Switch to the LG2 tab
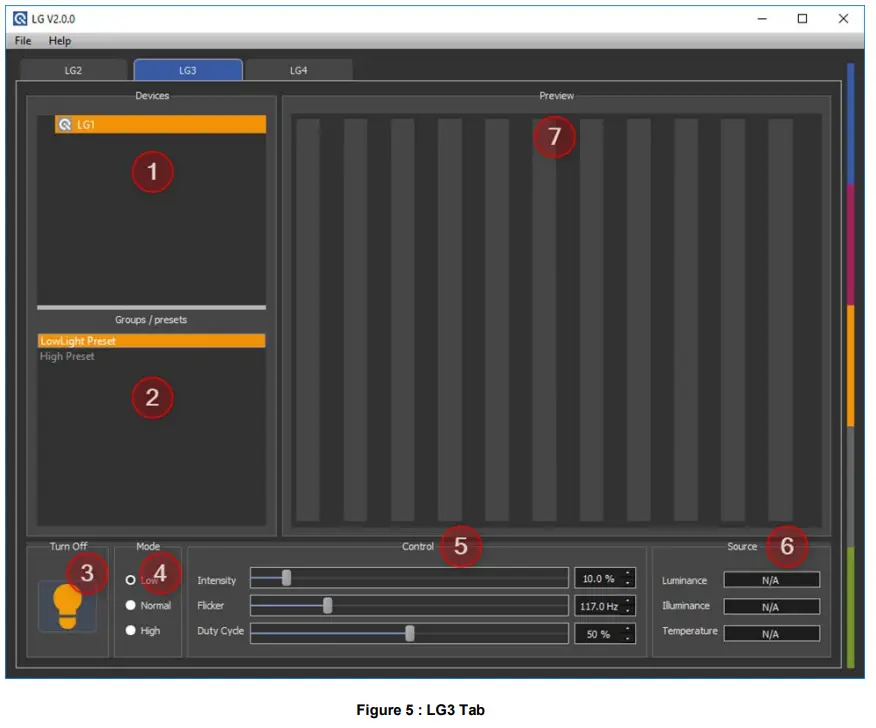The height and width of the screenshot is (728, 876). coord(72,70)
